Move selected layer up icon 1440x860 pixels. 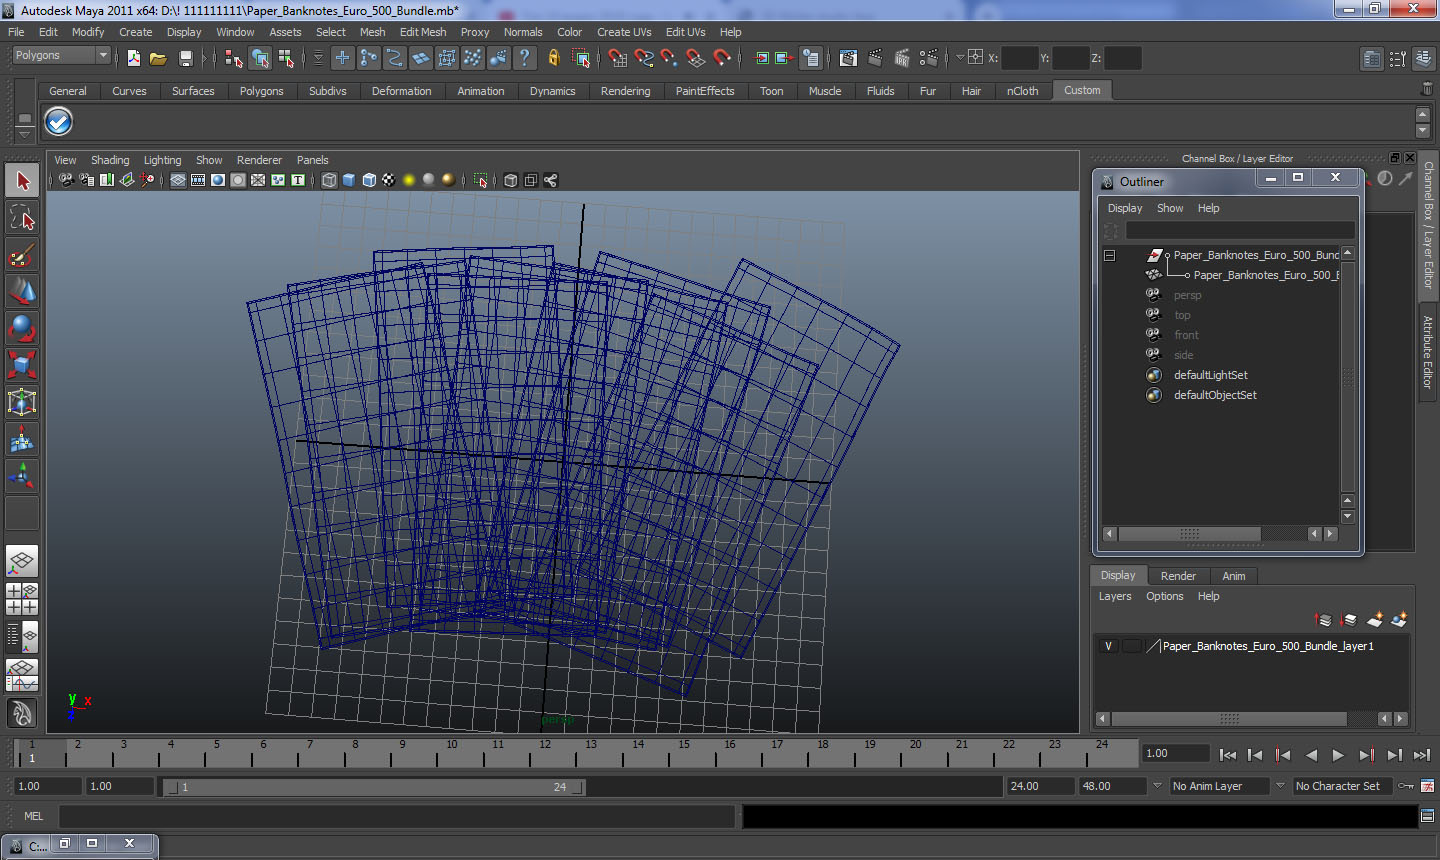pos(1323,620)
